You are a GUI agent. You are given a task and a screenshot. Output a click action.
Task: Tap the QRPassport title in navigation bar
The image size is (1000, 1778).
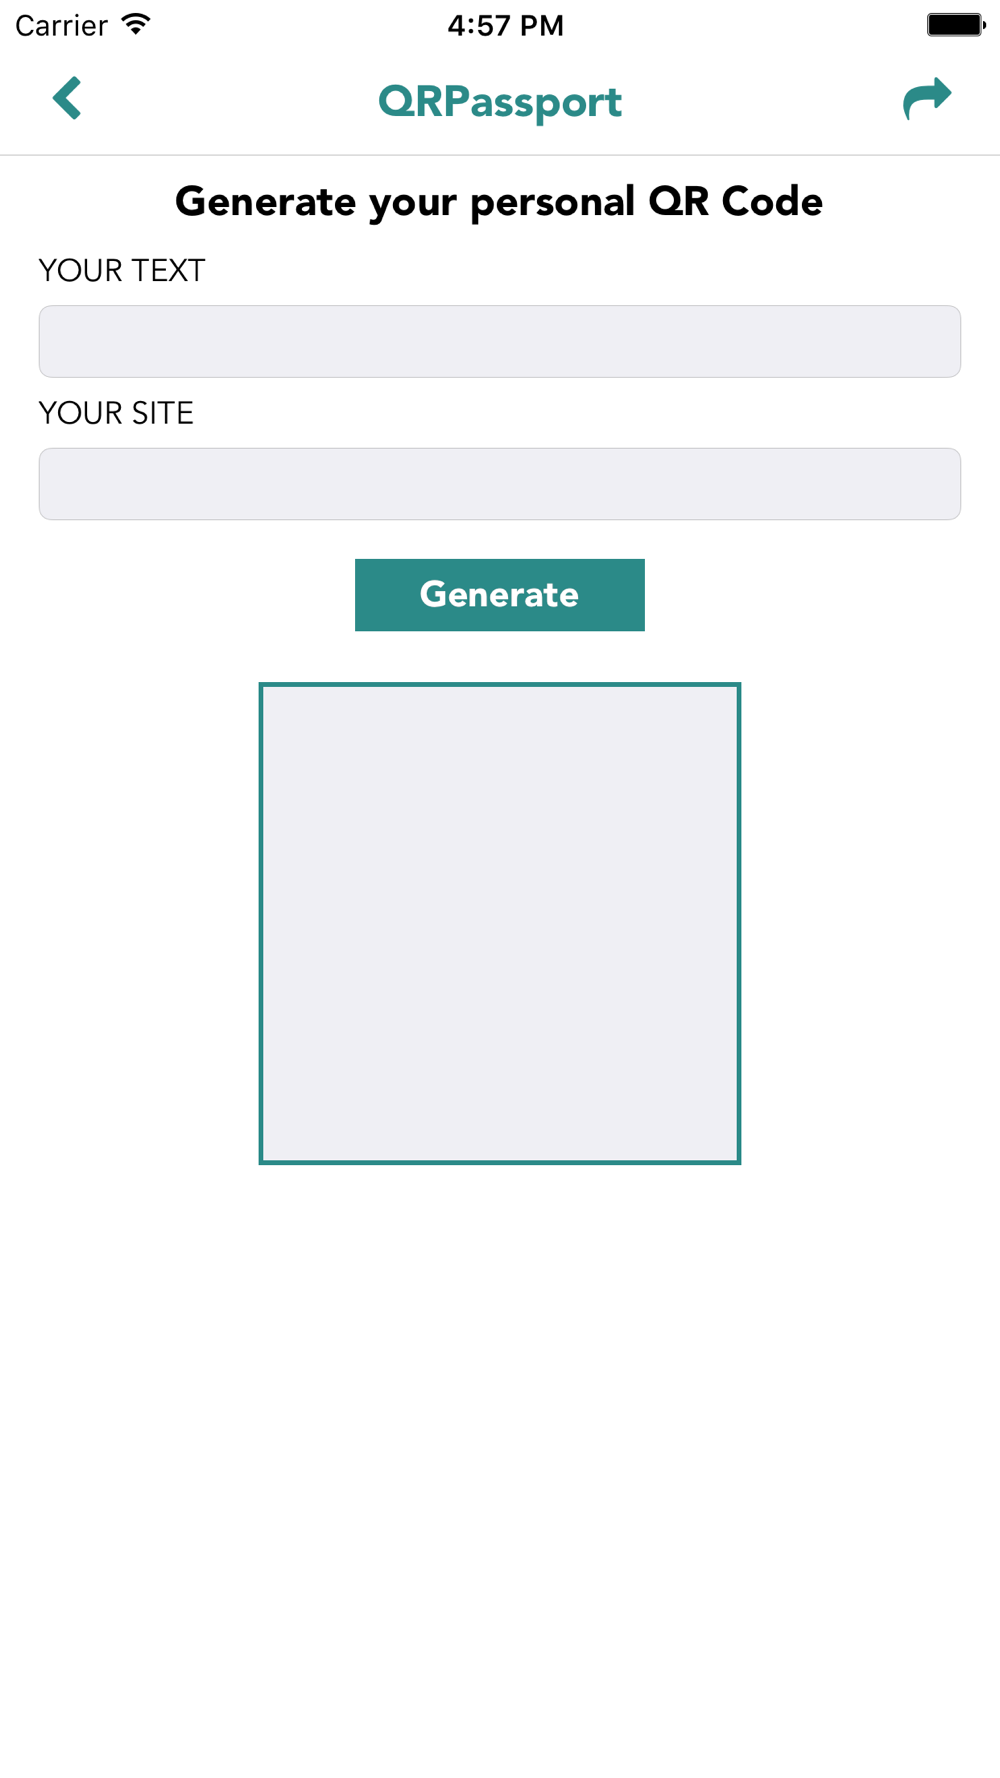(x=500, y=102)
